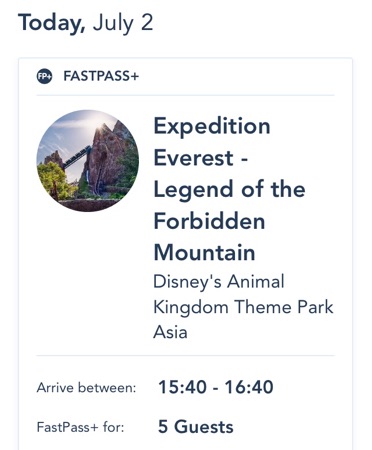Tap the Forbidden line of the title
The height and width of the screenshot is (450, 372).
click(209, 221)
